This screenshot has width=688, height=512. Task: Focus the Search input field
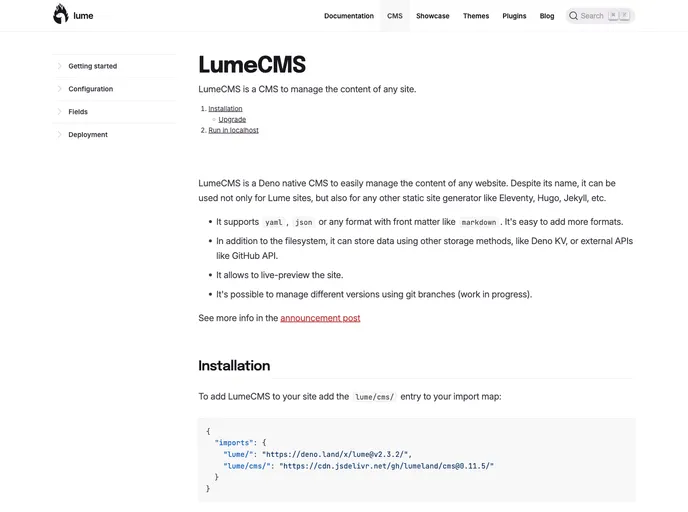click(x=600, y=16)
